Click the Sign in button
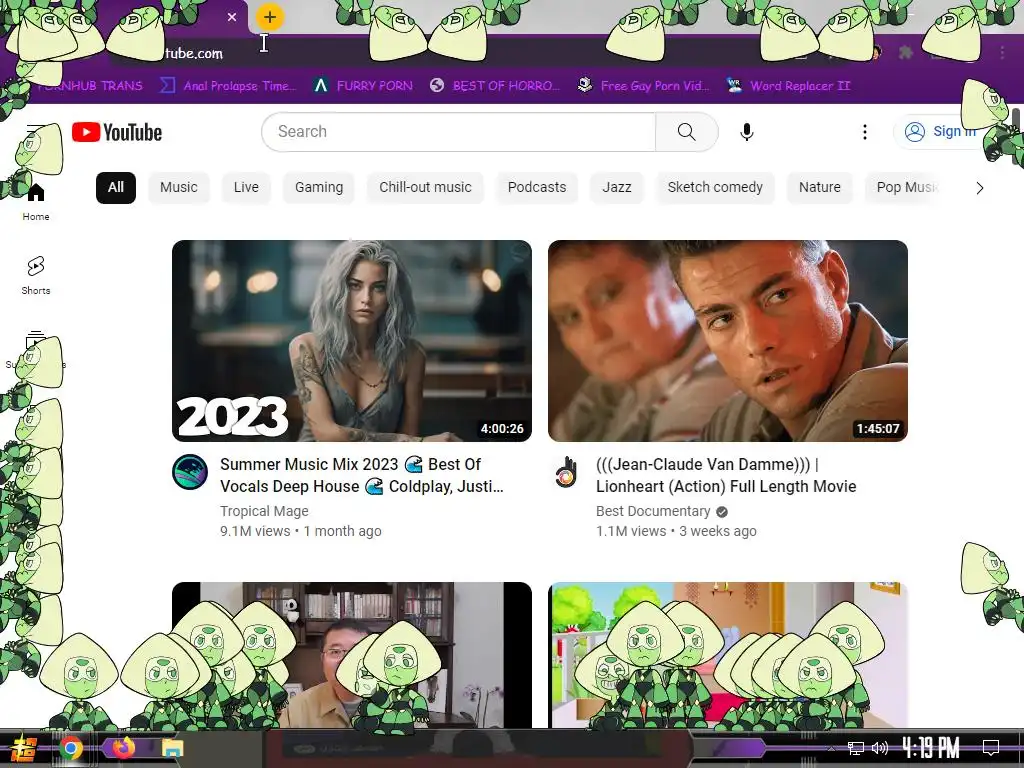This screenshot has height=768, width=1024. (x=940, y=131)
